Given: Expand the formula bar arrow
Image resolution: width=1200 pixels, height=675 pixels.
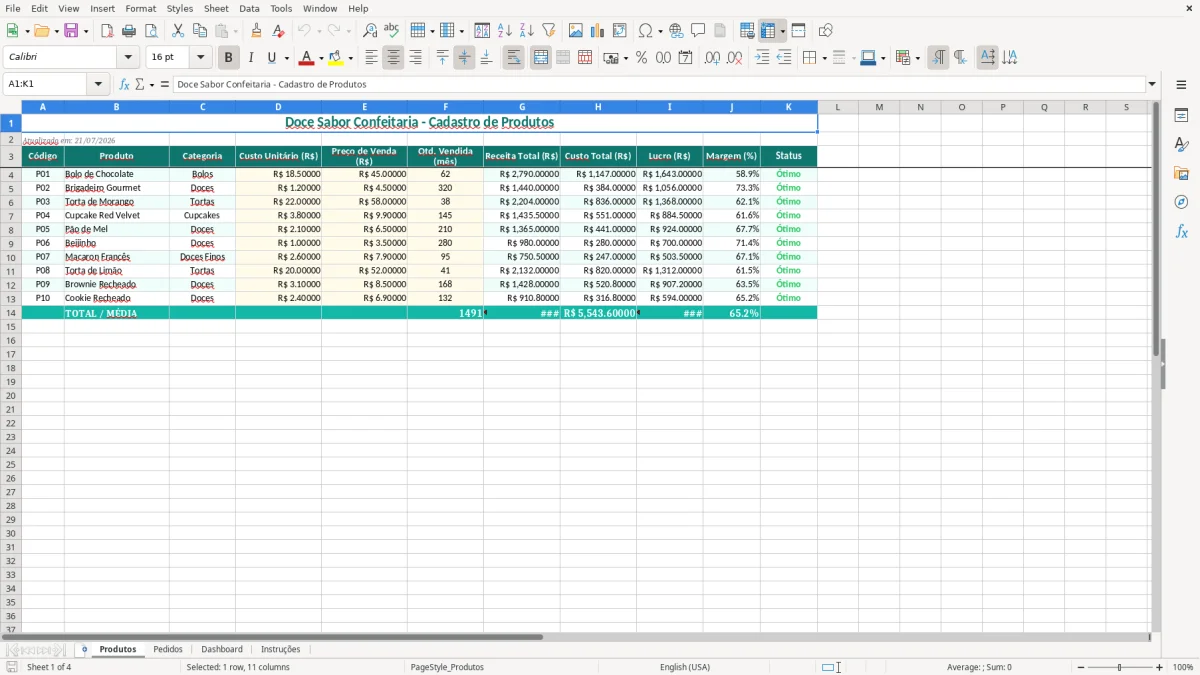Looking at the screenshot, I should click(x=1152, y=84).
